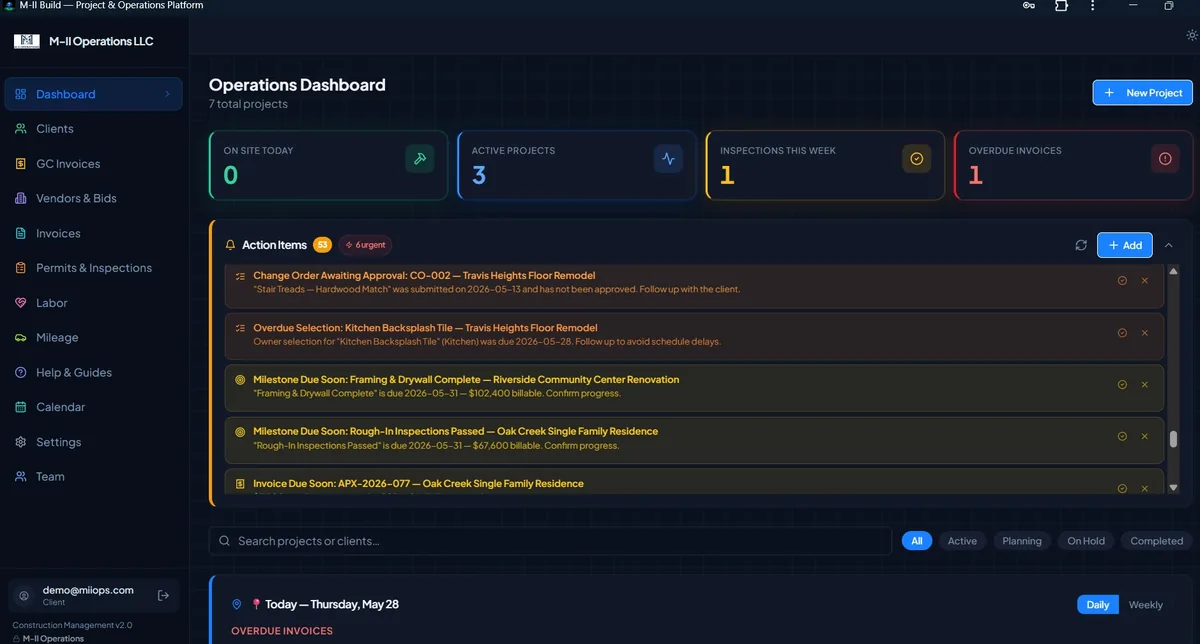Dismiss the Framing & Drywall milestone item
1200x644 pixels.
click(1145, 385)
